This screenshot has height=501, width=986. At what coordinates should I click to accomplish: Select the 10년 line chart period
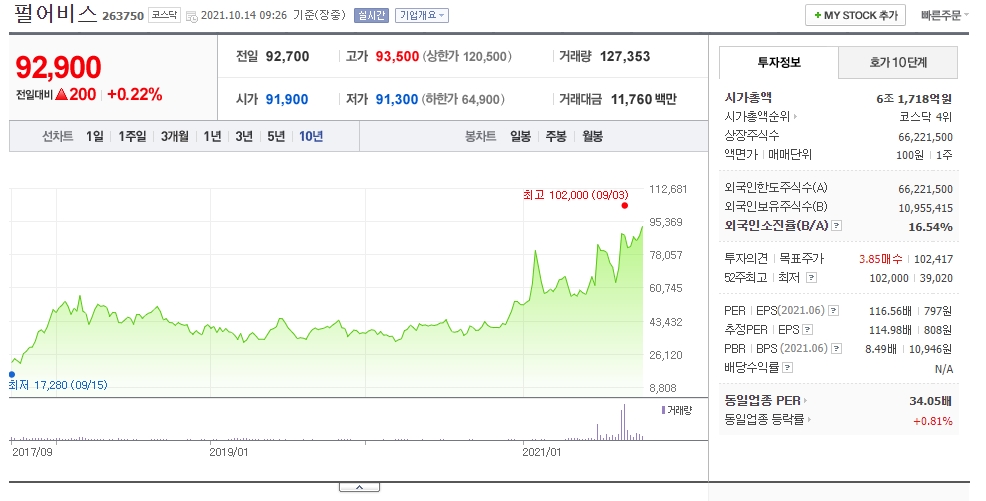pyautogui.click(x=311, y=136)
